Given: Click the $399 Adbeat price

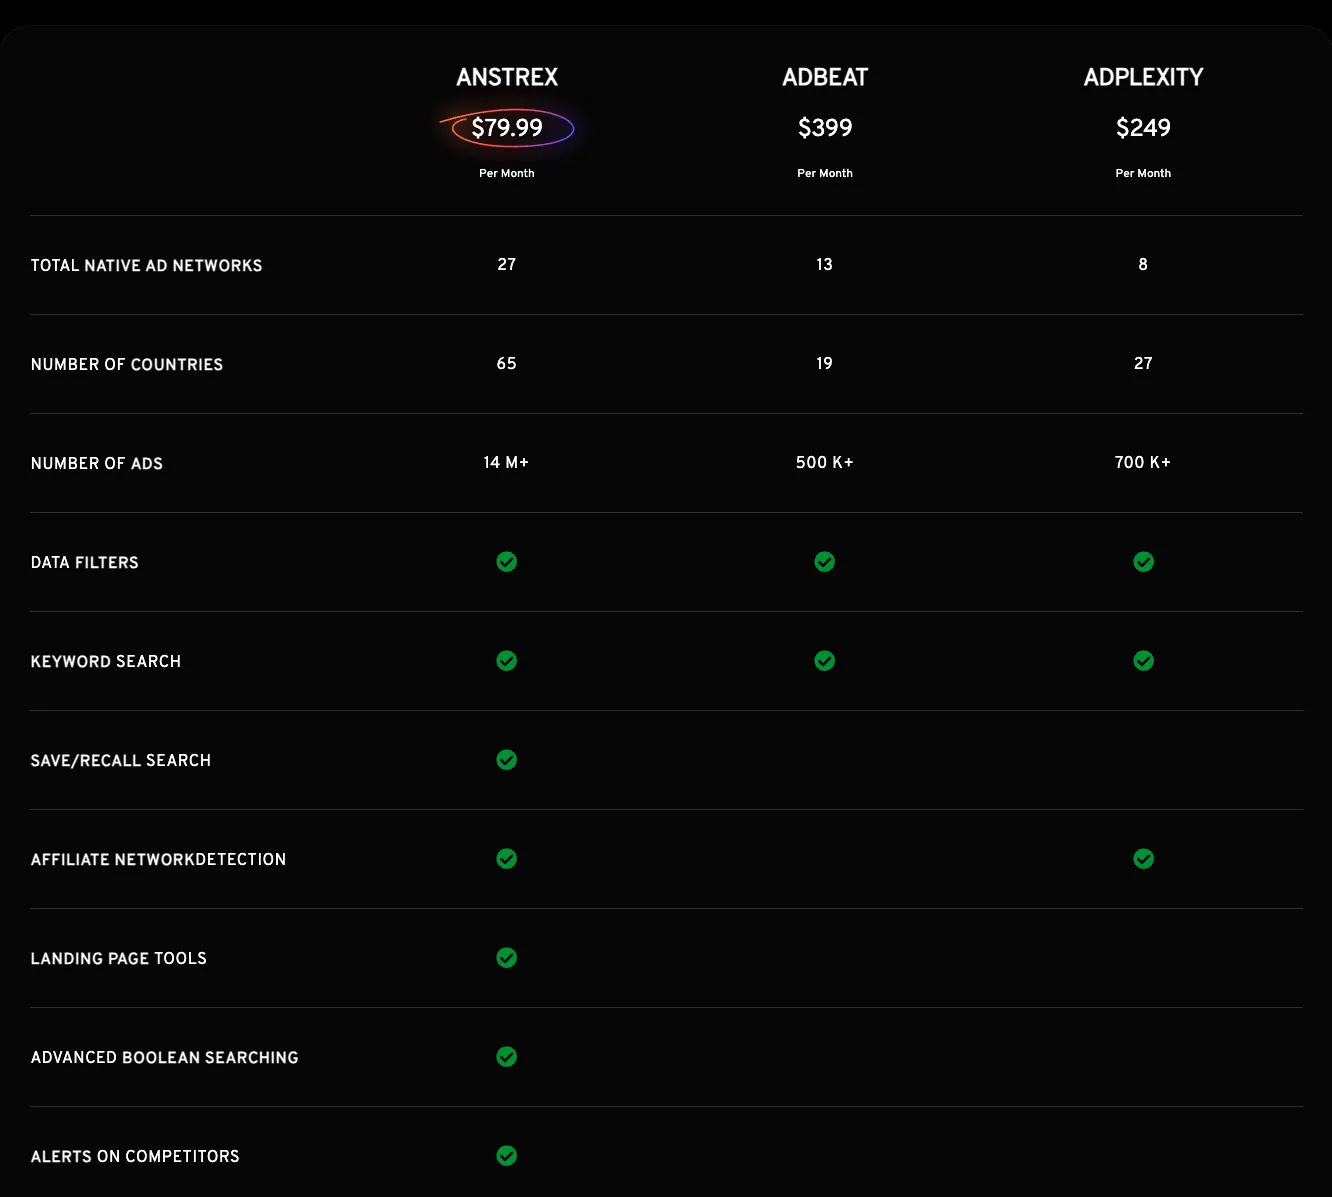Looking at the screenshot, I should click(825, 128).
